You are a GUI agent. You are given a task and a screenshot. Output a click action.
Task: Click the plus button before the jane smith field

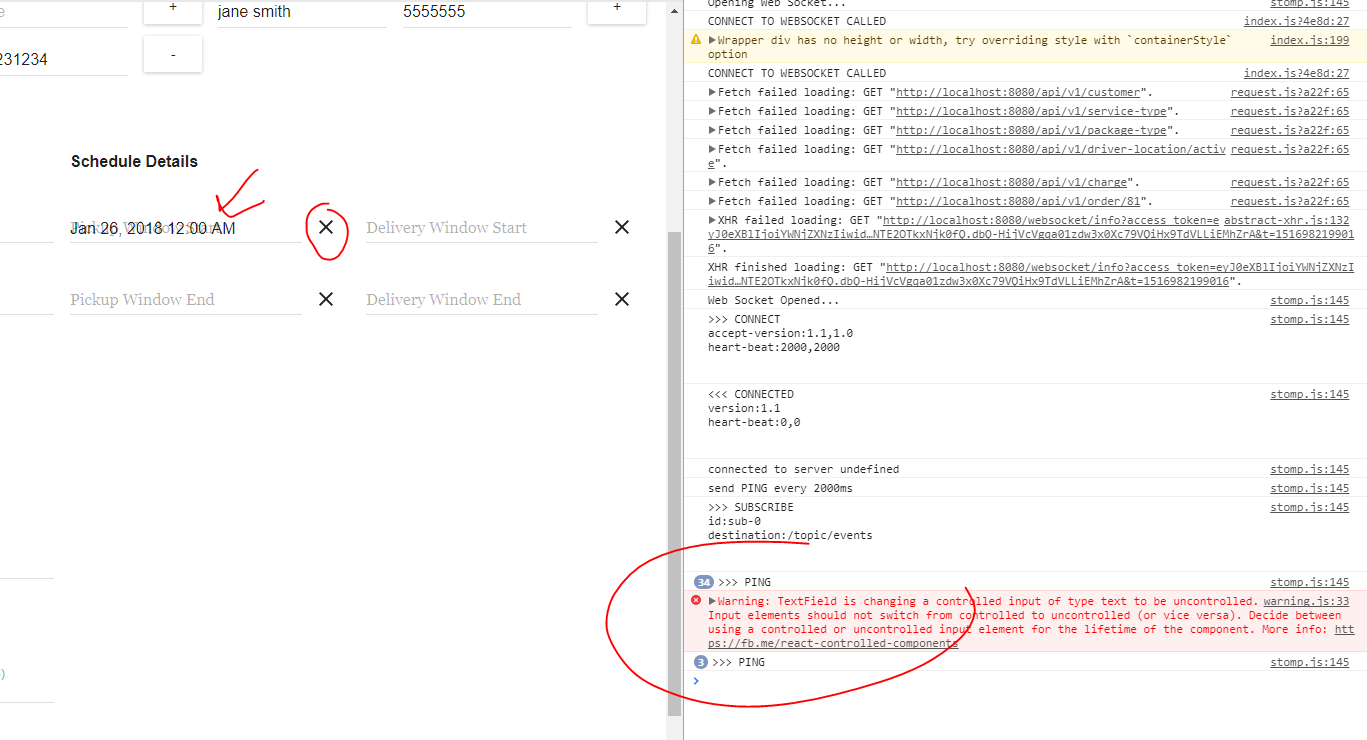point(173,10)
